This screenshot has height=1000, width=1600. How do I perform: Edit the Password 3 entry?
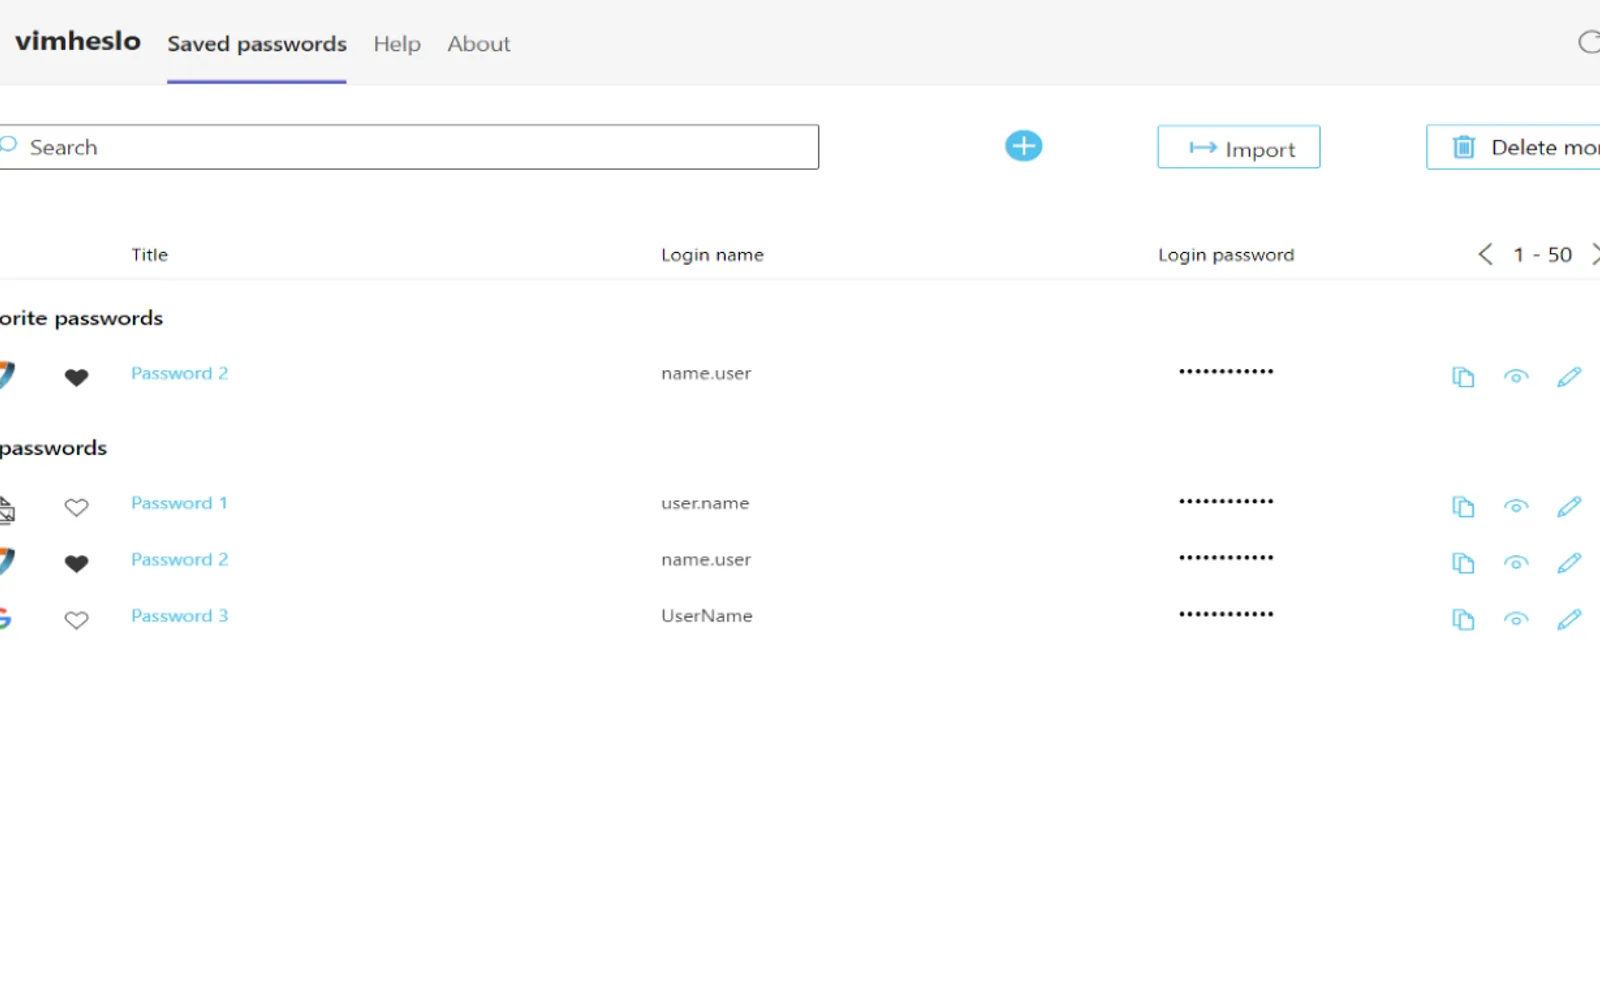[1569, 620]
